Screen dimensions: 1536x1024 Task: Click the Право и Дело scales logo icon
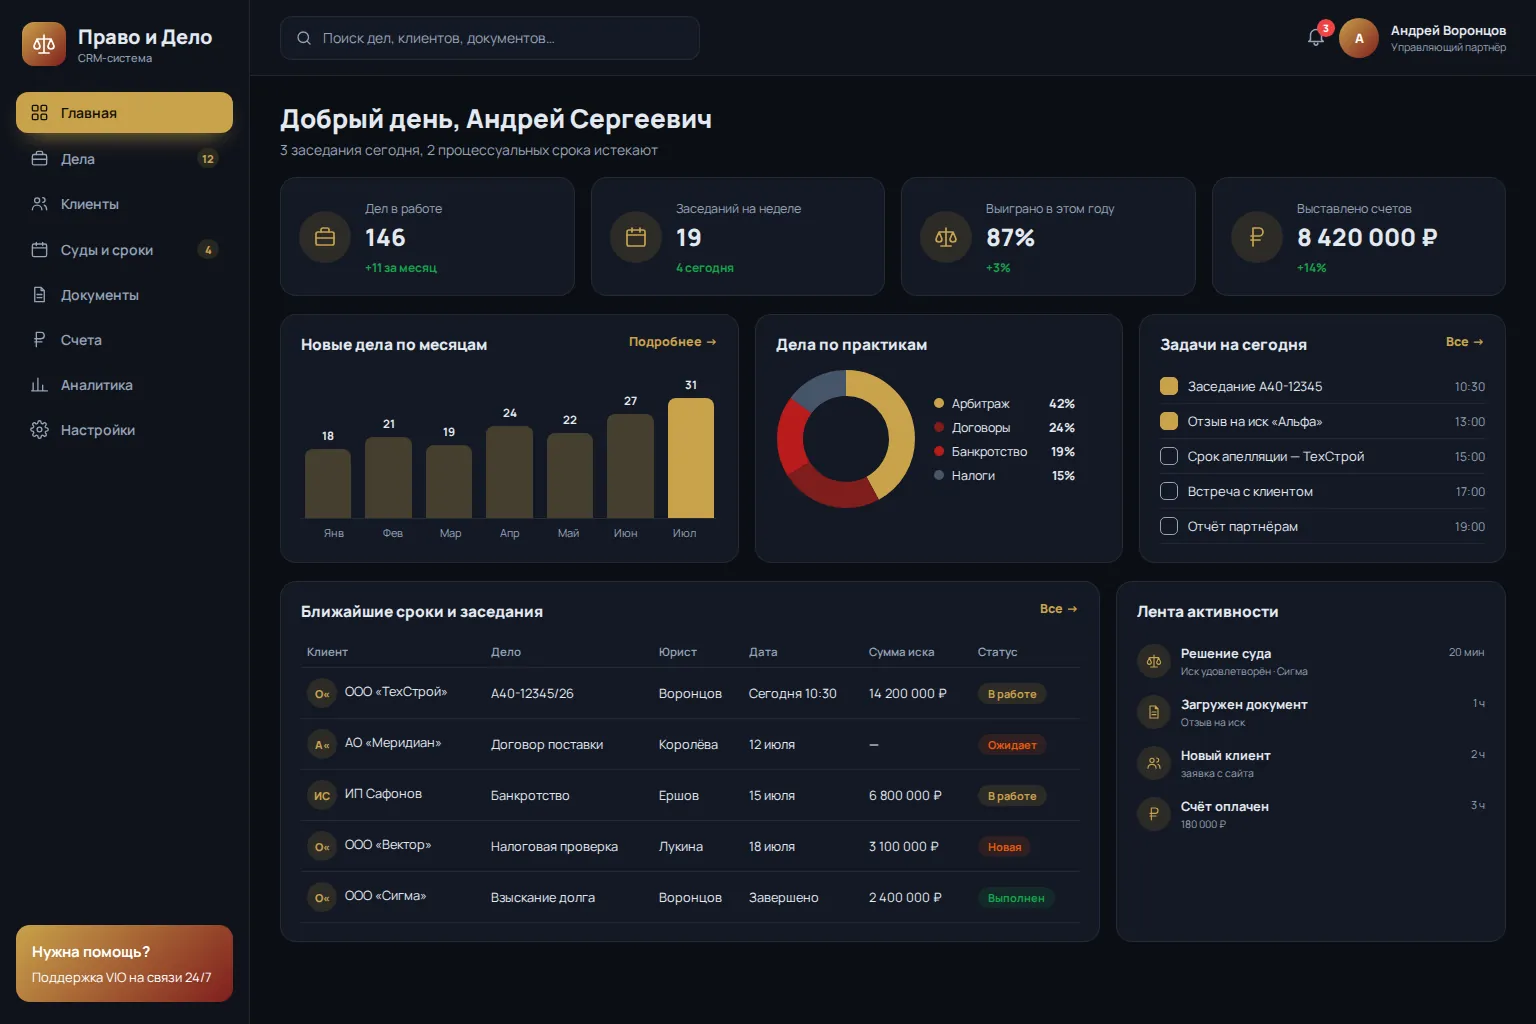[44, 44]
